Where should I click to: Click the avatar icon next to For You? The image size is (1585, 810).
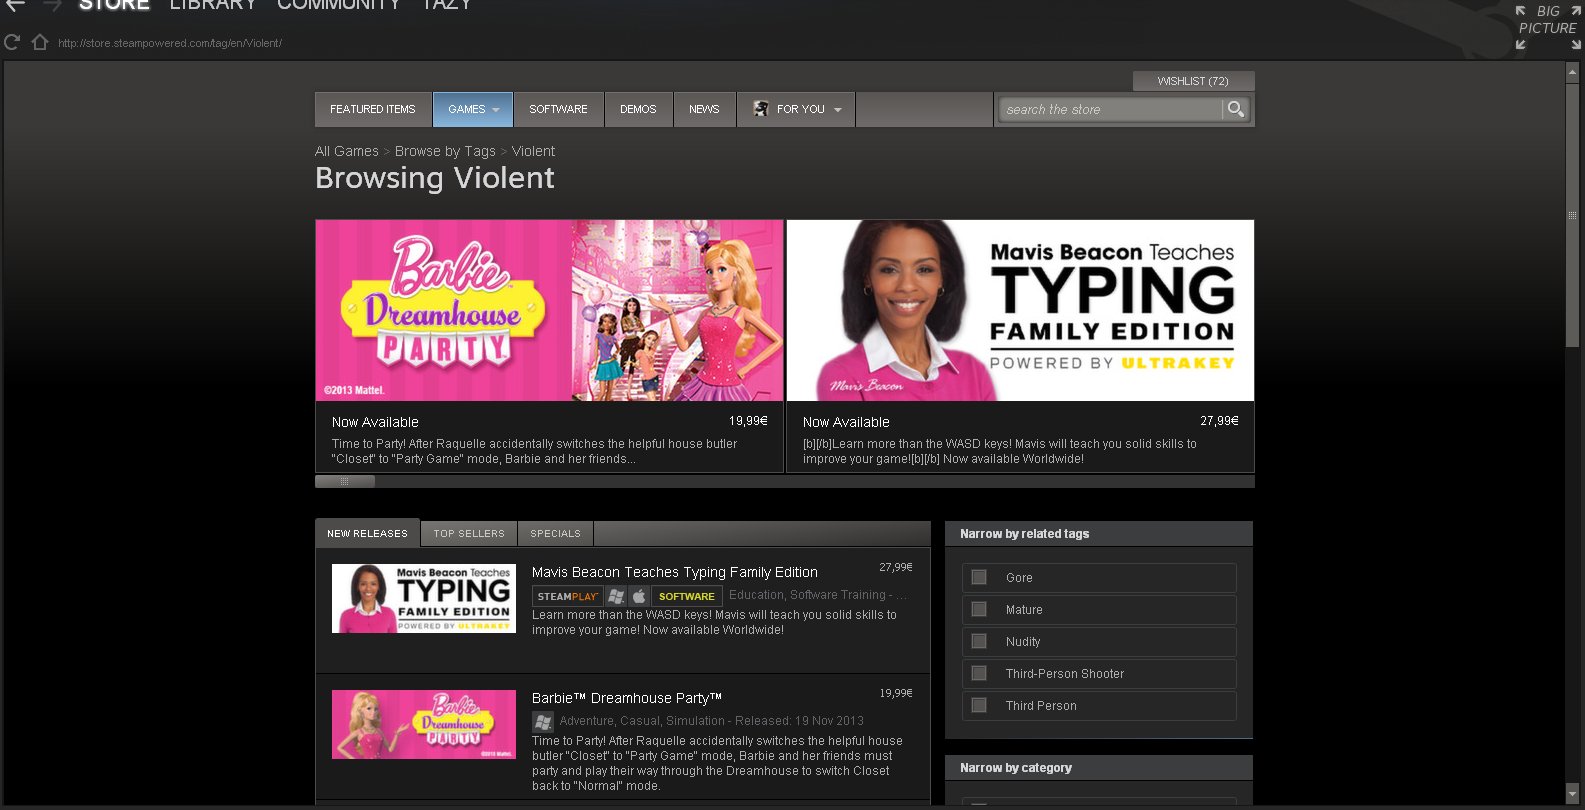(x=761, y=109)
